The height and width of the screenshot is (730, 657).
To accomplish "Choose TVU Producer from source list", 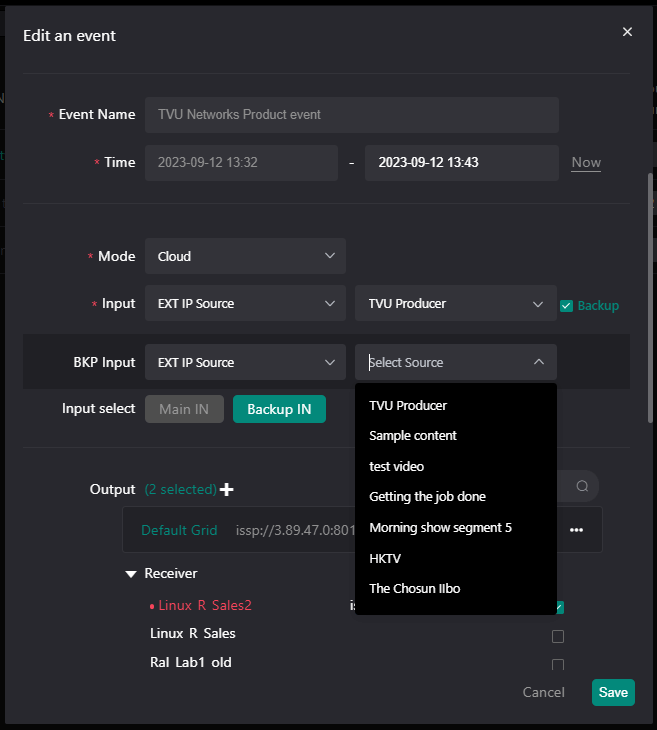I will tap(456, 406).
